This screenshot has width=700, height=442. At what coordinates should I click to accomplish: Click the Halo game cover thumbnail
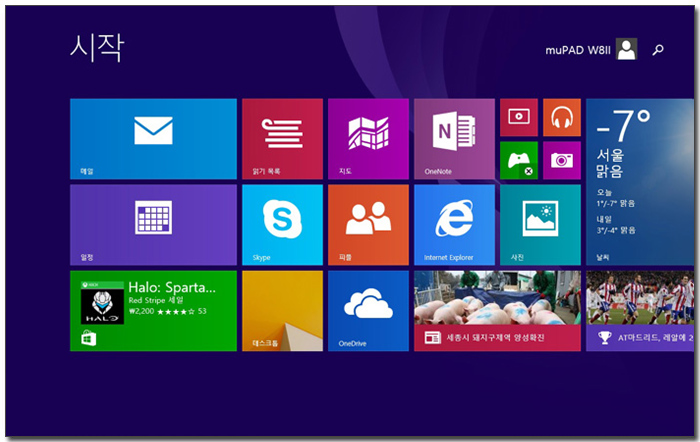(x=102, y=303)
